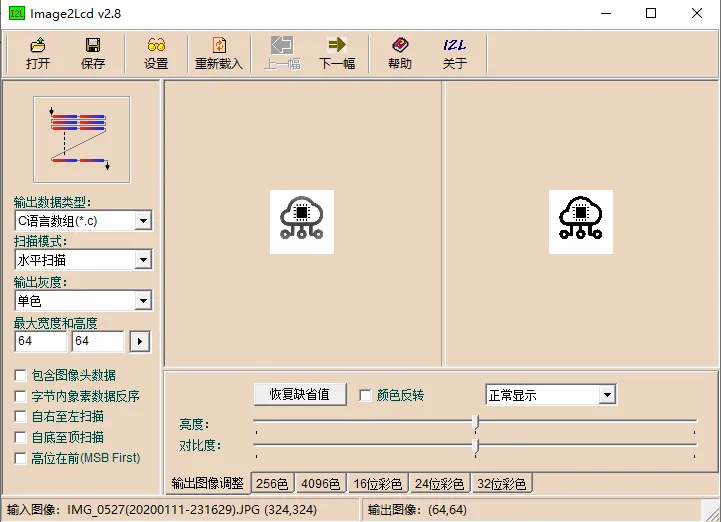Close the Image2Lcd window
721x522 pixels.
[697, 13]
